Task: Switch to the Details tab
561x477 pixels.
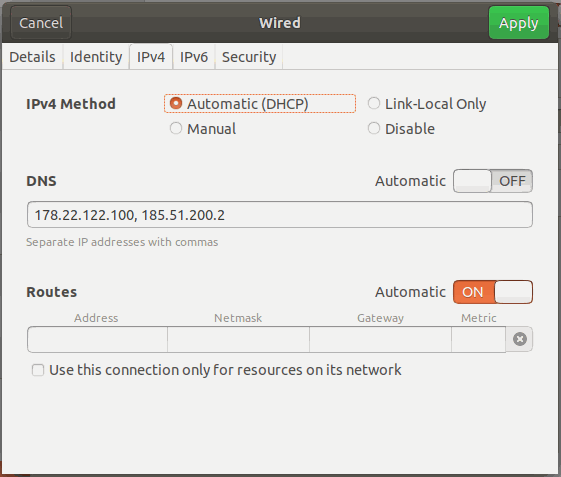Action: (x=33, y=57)
